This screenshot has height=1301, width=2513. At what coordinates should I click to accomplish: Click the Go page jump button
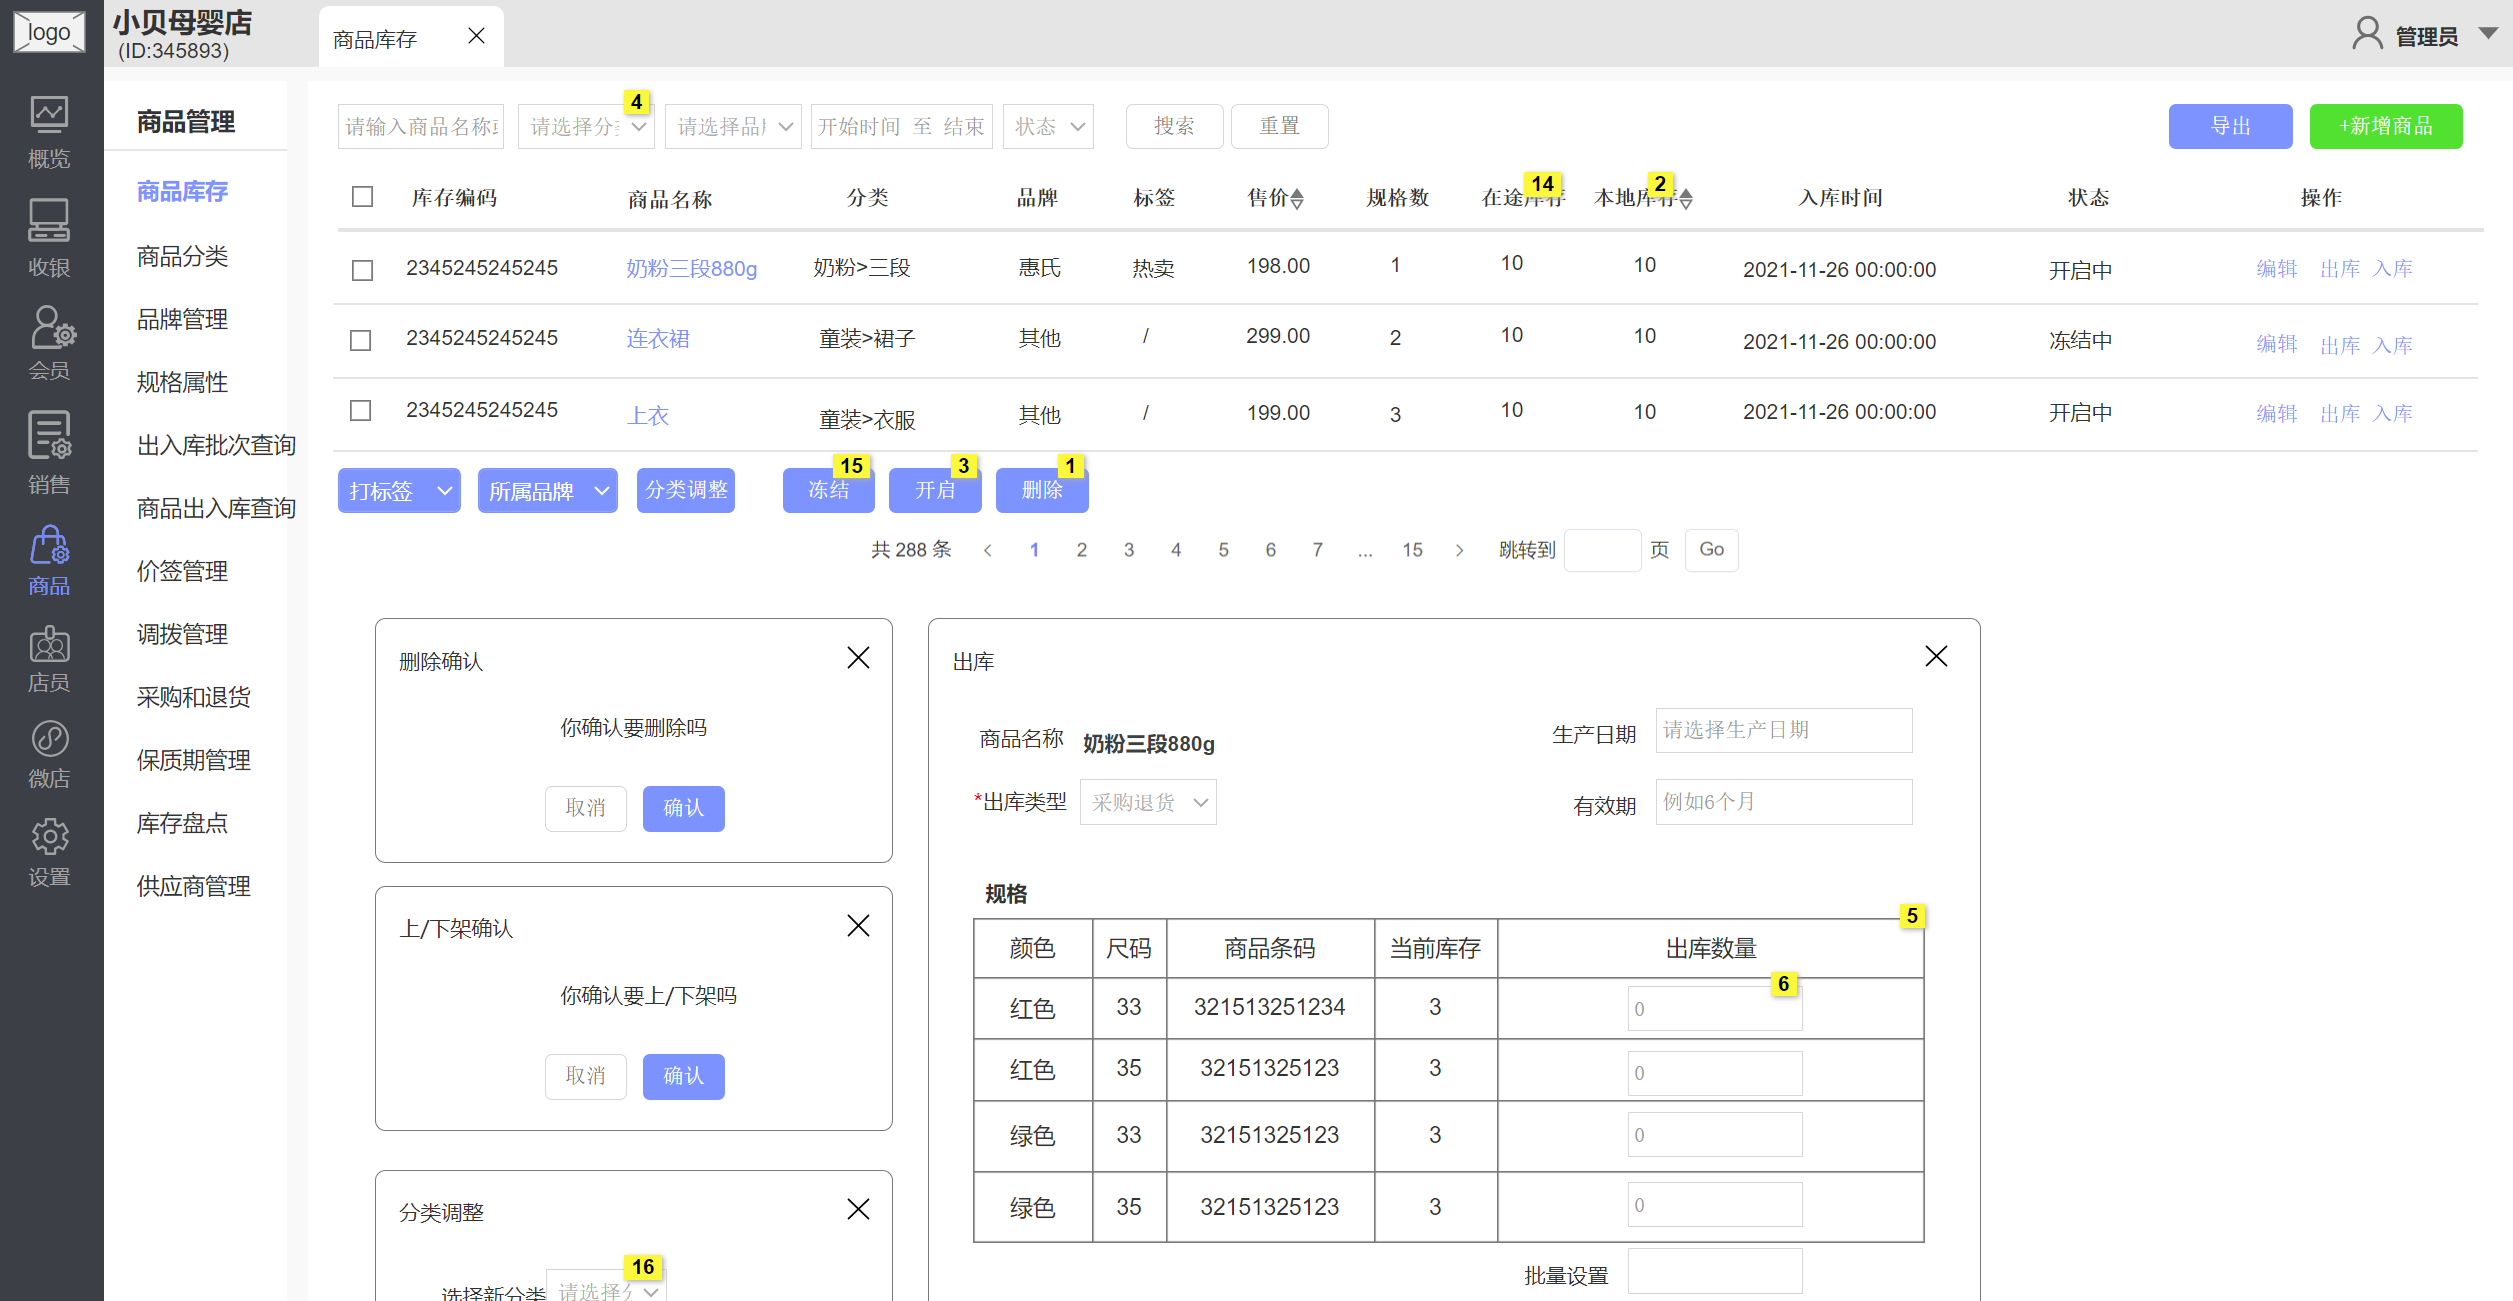click(x=1711, y=550)
